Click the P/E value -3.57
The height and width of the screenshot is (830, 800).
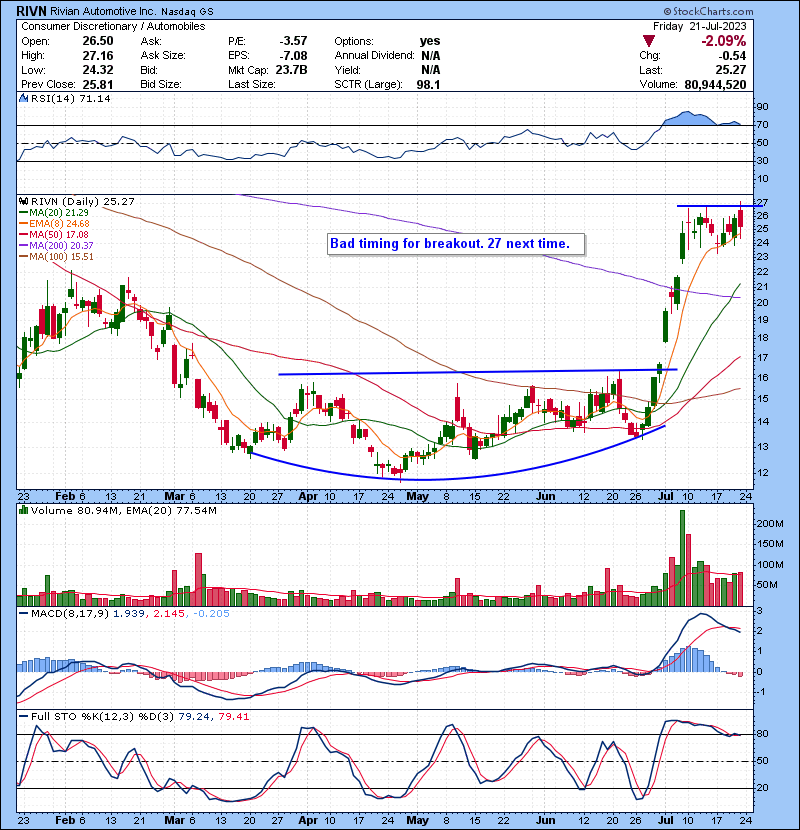(293, 41)
